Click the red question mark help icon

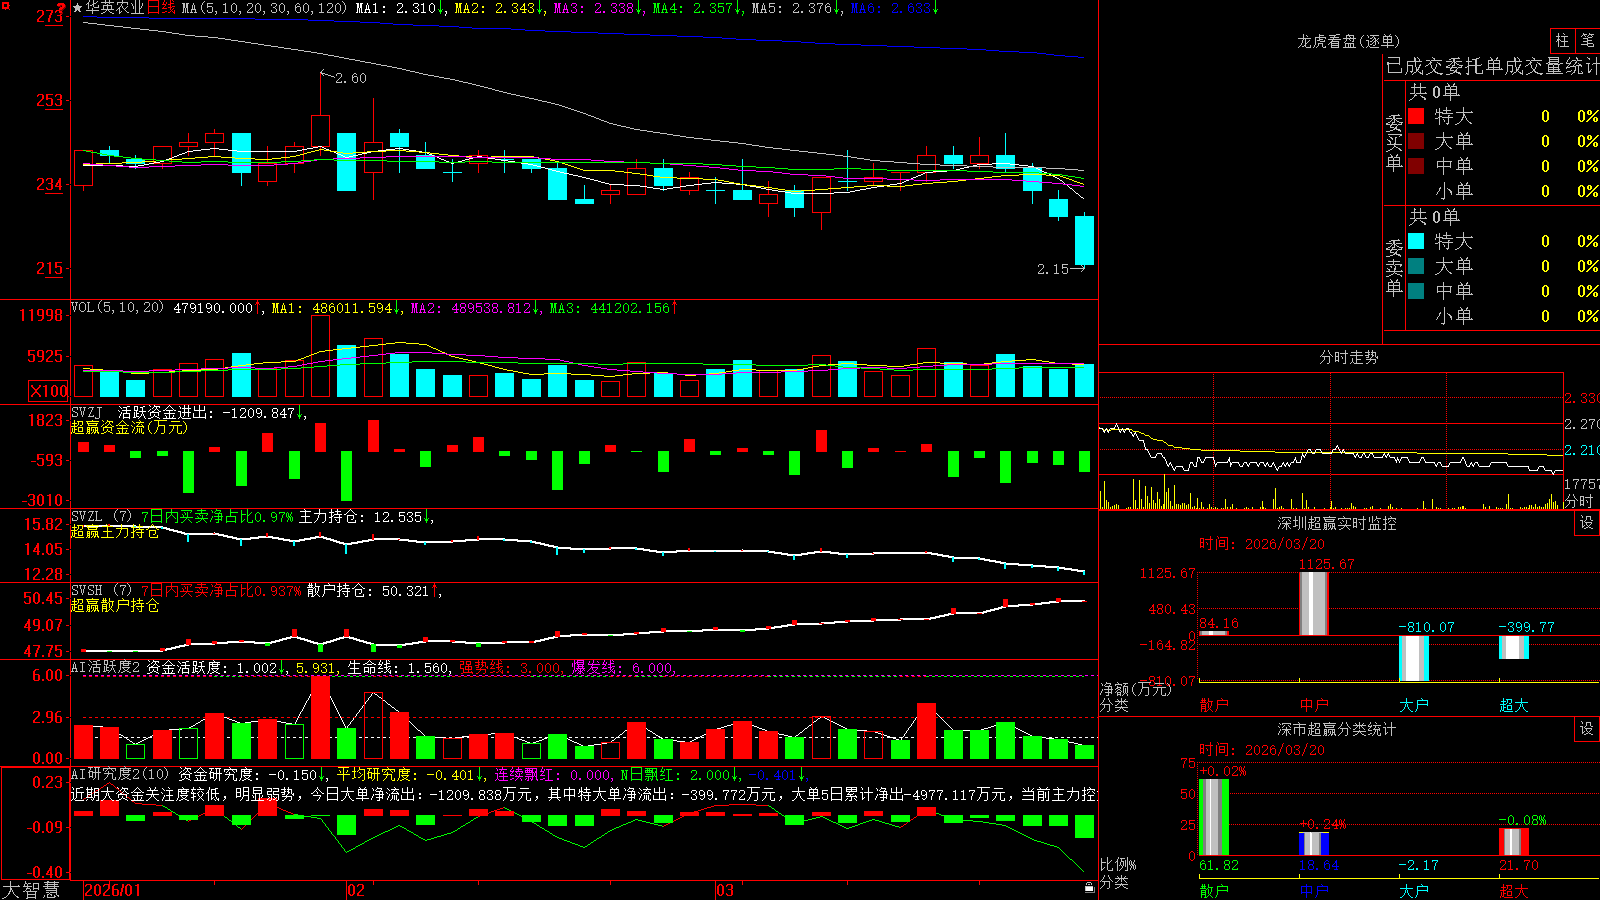pos(61,8)
